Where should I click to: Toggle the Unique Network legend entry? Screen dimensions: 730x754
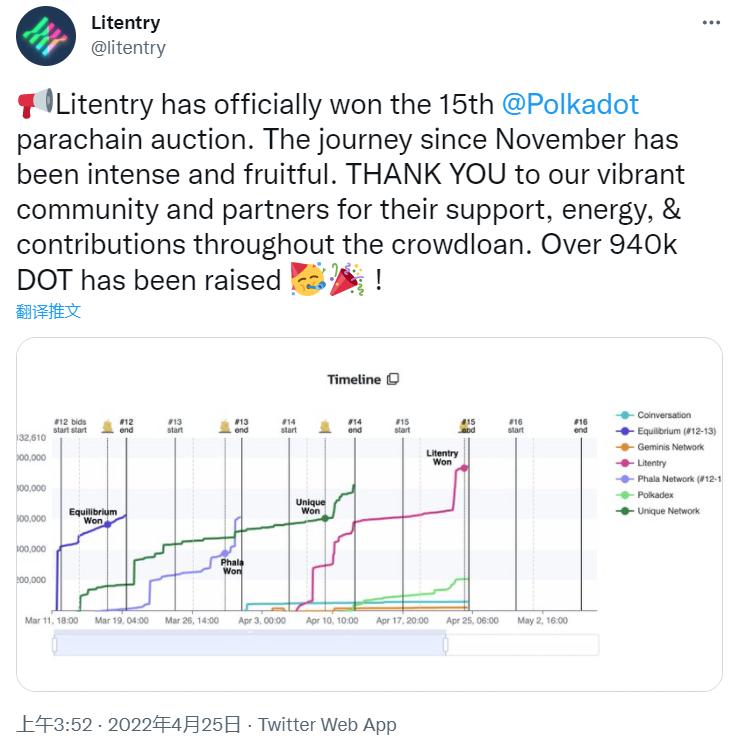tap(668, 512)
